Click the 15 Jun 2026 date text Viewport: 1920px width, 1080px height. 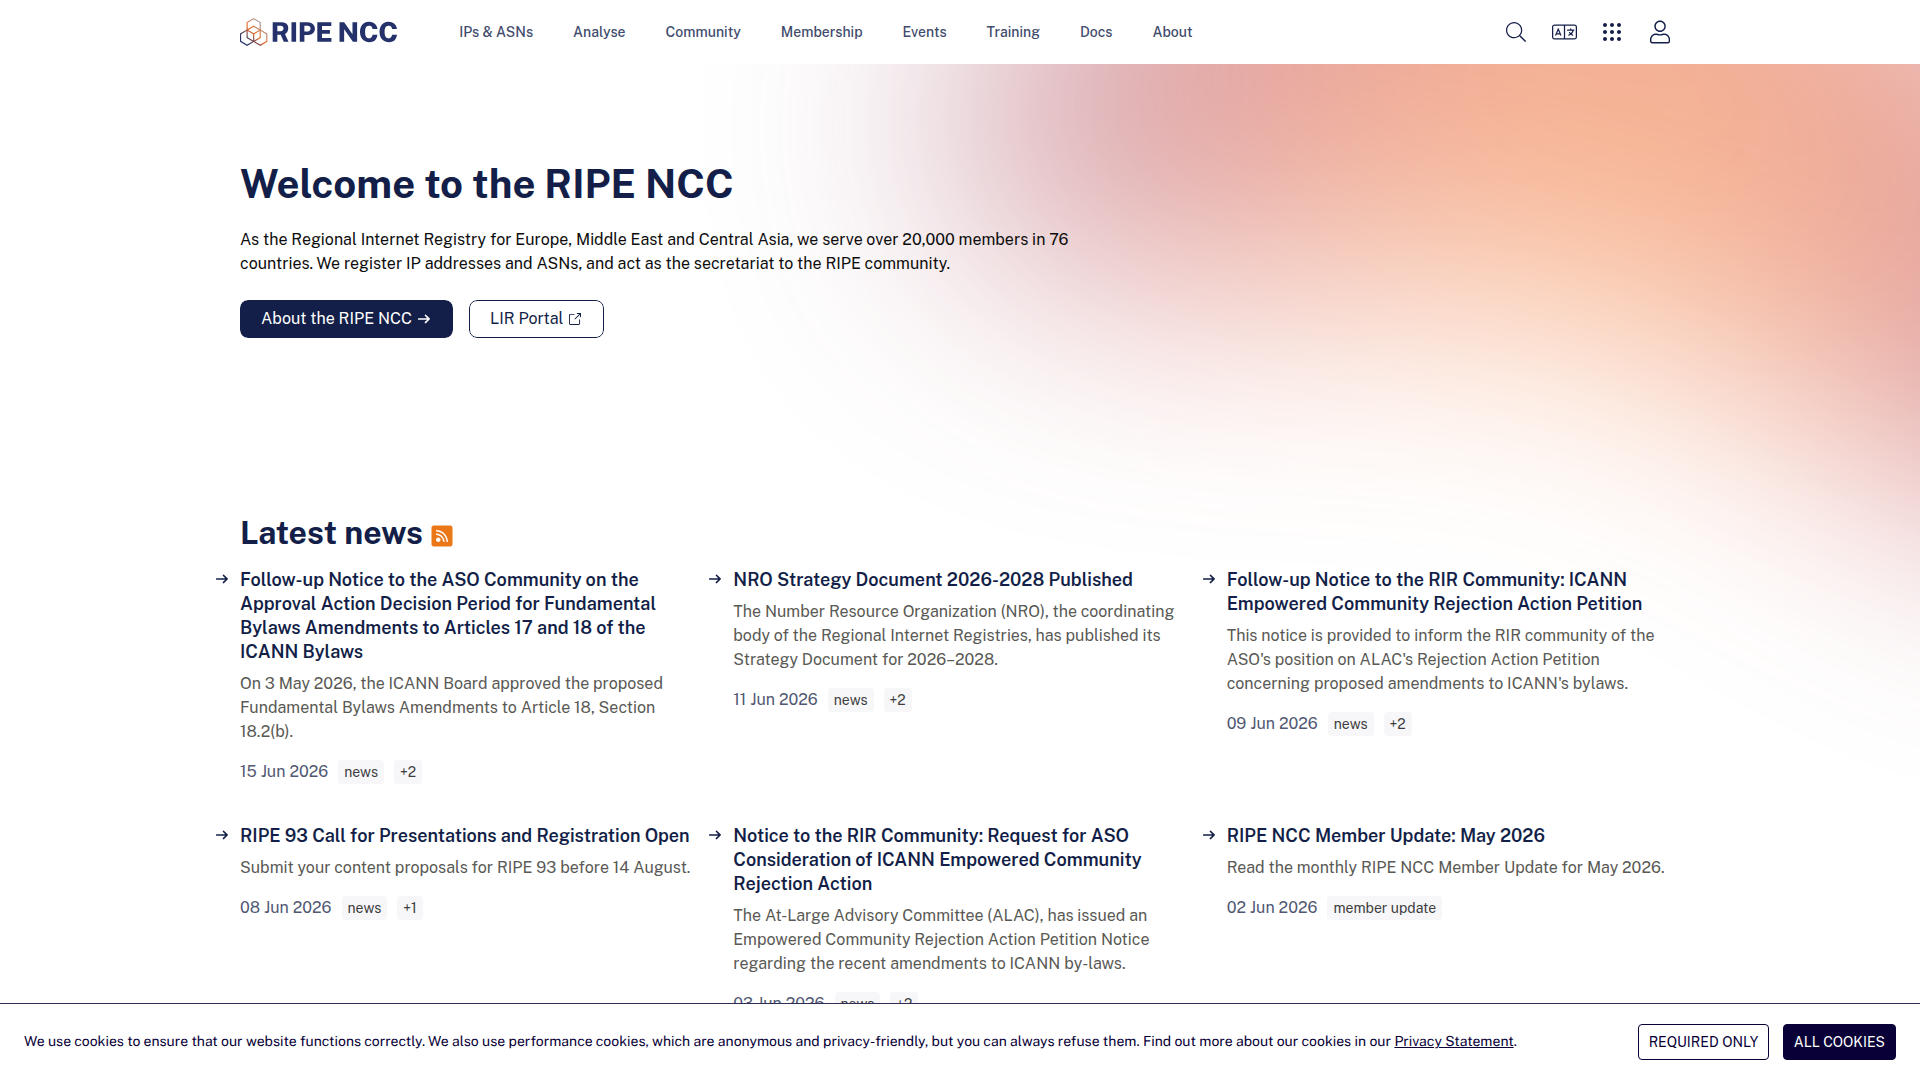284,772
